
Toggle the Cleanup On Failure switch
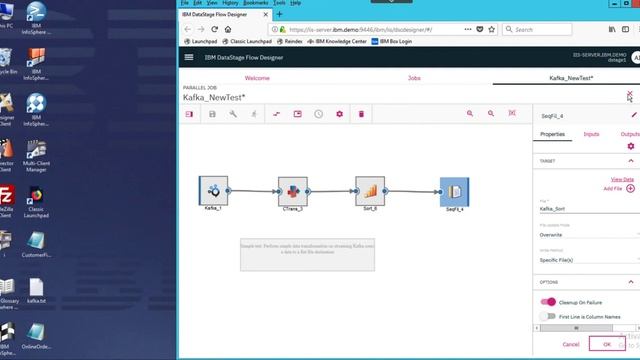[x=548, y=302]
